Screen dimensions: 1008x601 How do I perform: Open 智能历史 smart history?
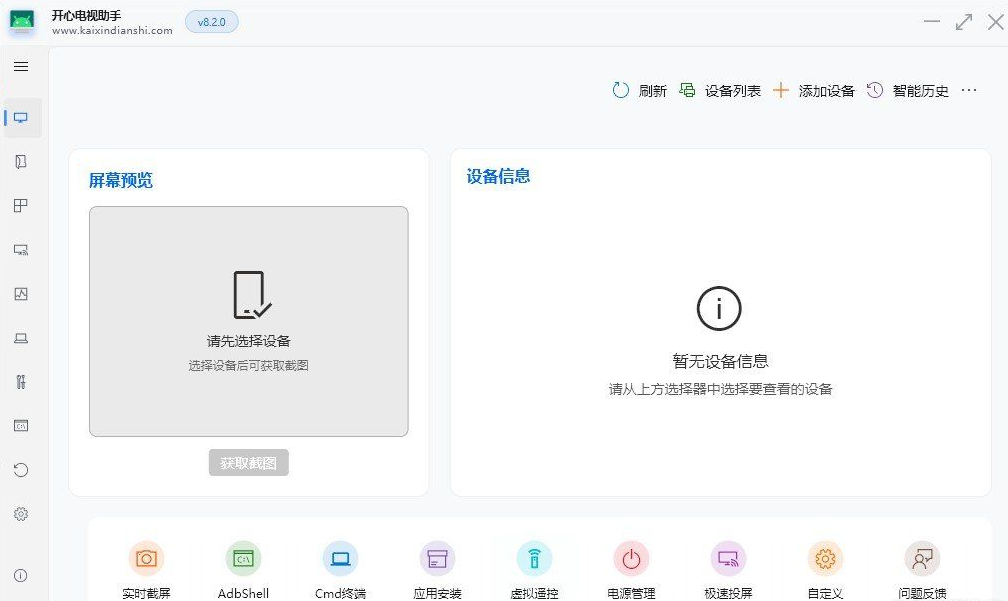click(908, 91)
